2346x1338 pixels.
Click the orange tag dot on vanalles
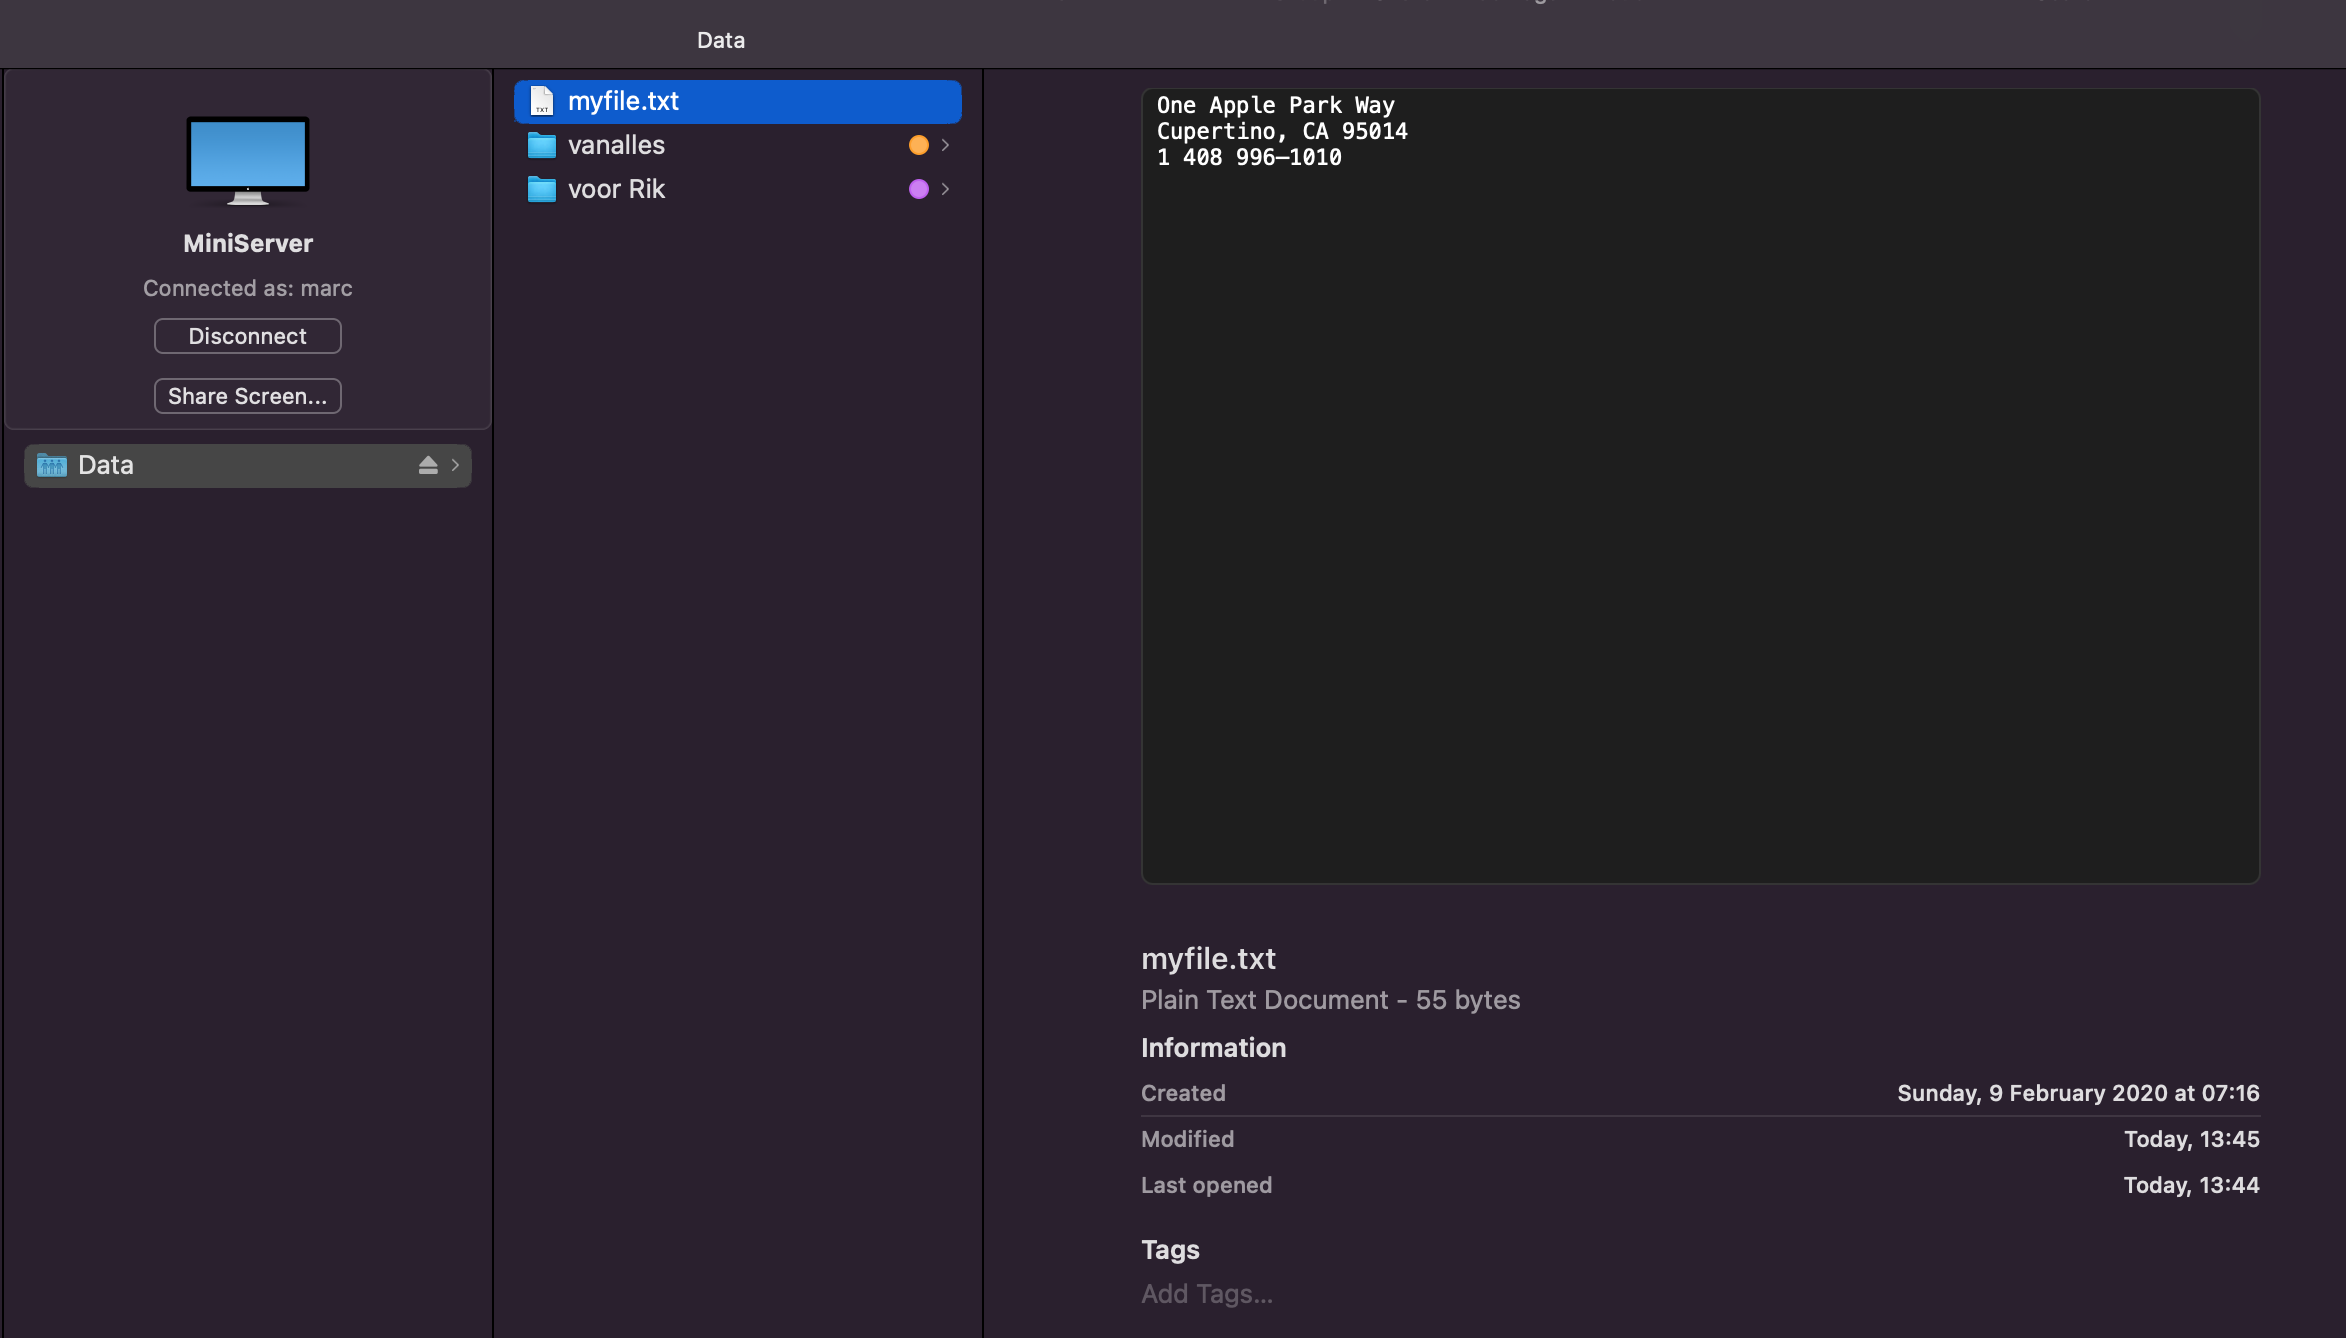pyautogui.click(x=918, y=145)
